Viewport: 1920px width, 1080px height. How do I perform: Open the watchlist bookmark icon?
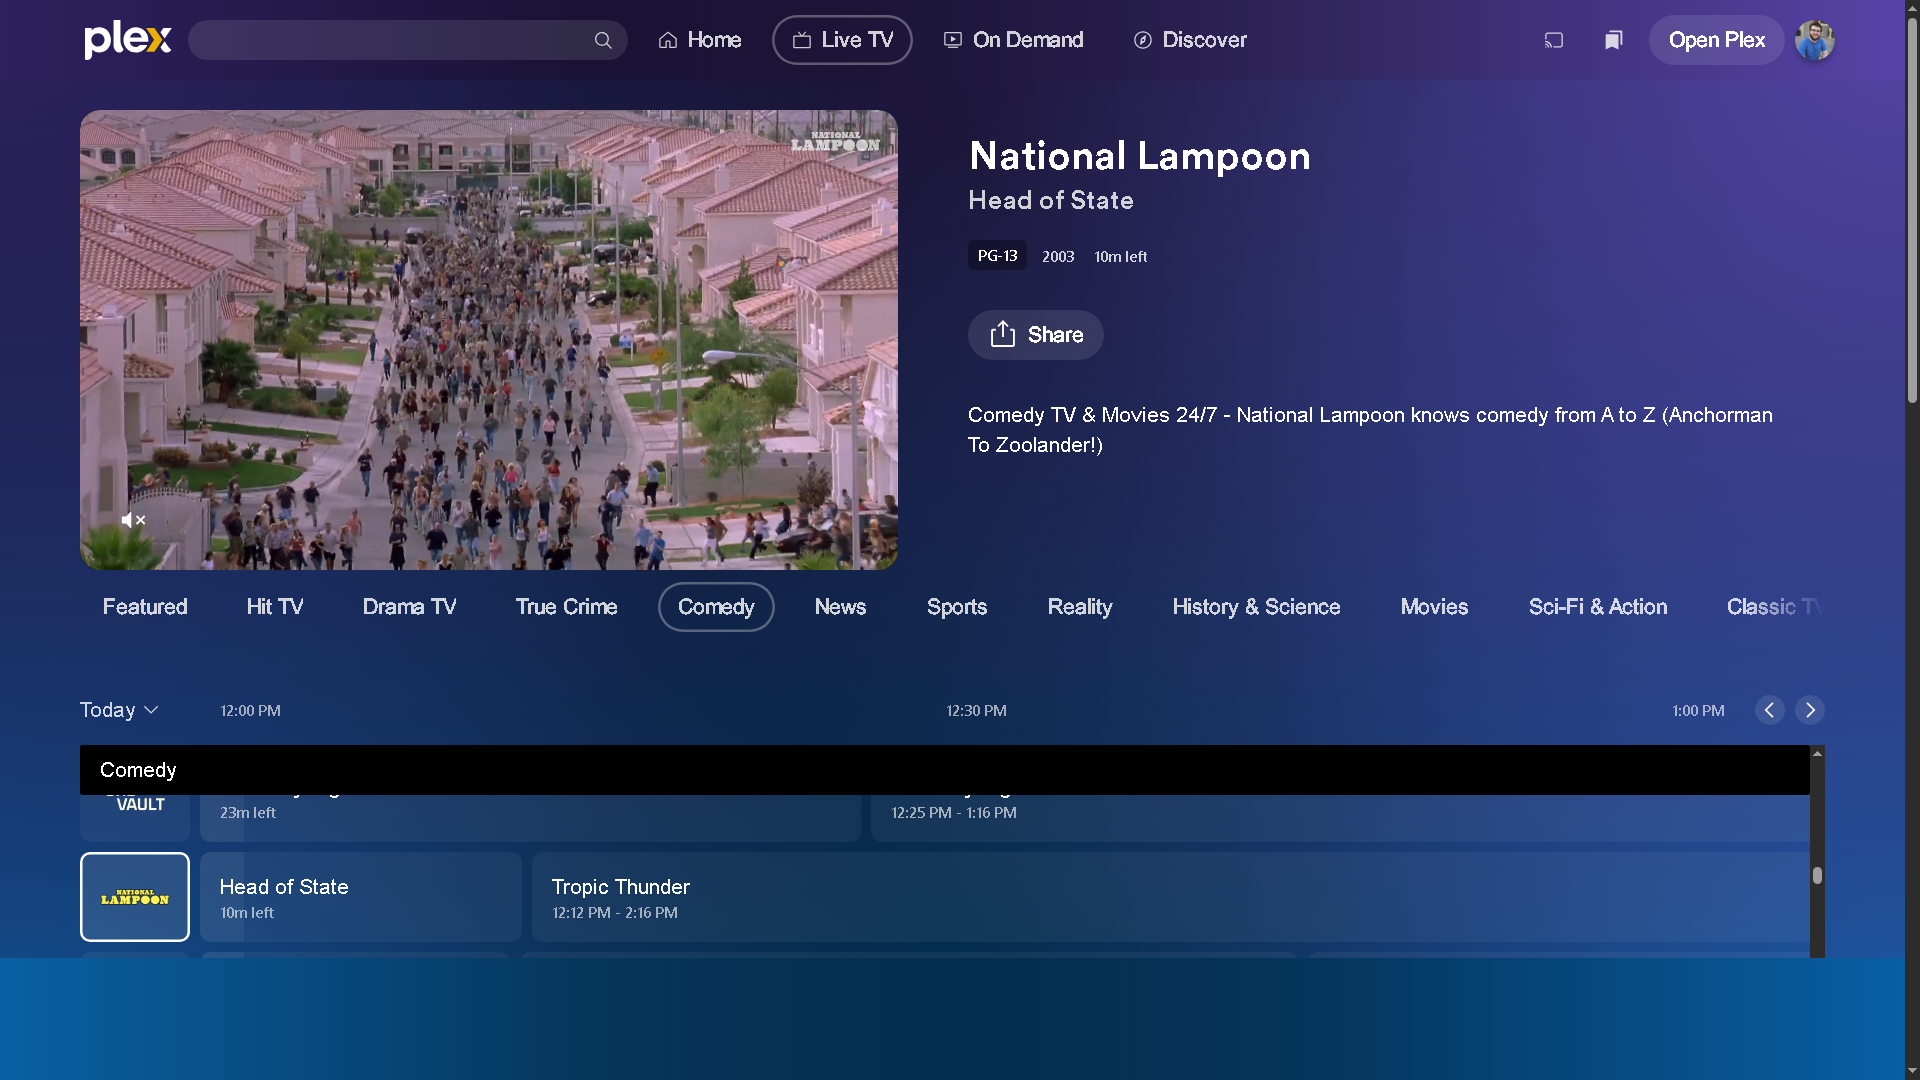[1613, 40]
